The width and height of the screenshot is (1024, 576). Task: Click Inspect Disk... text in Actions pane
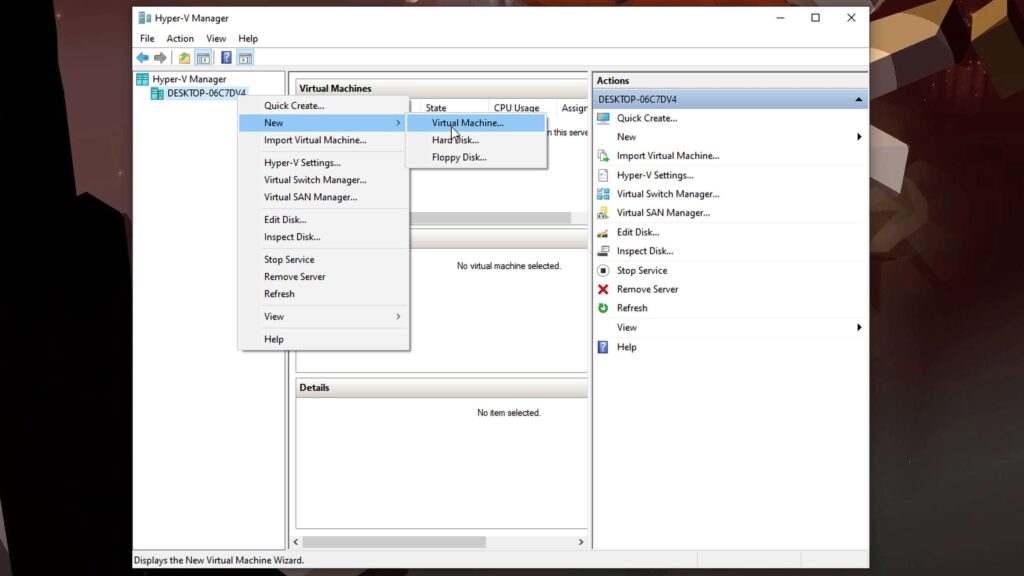[x=645, y=251]
